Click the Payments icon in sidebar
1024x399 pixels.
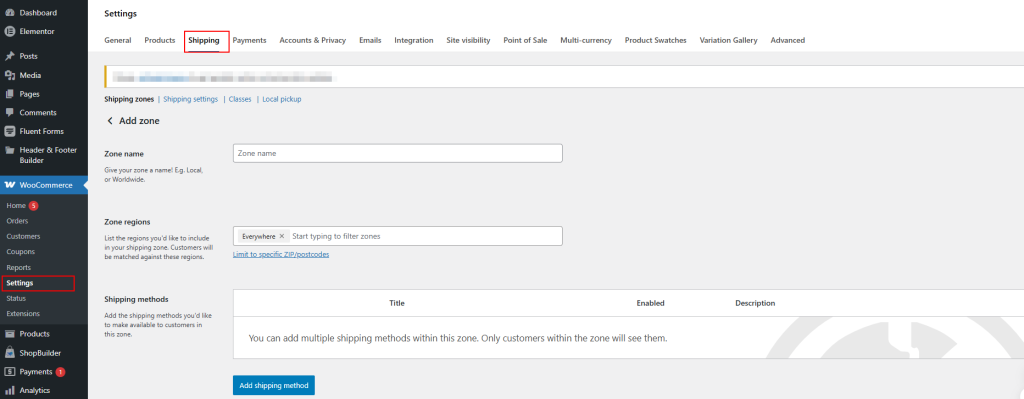point(10,372)
